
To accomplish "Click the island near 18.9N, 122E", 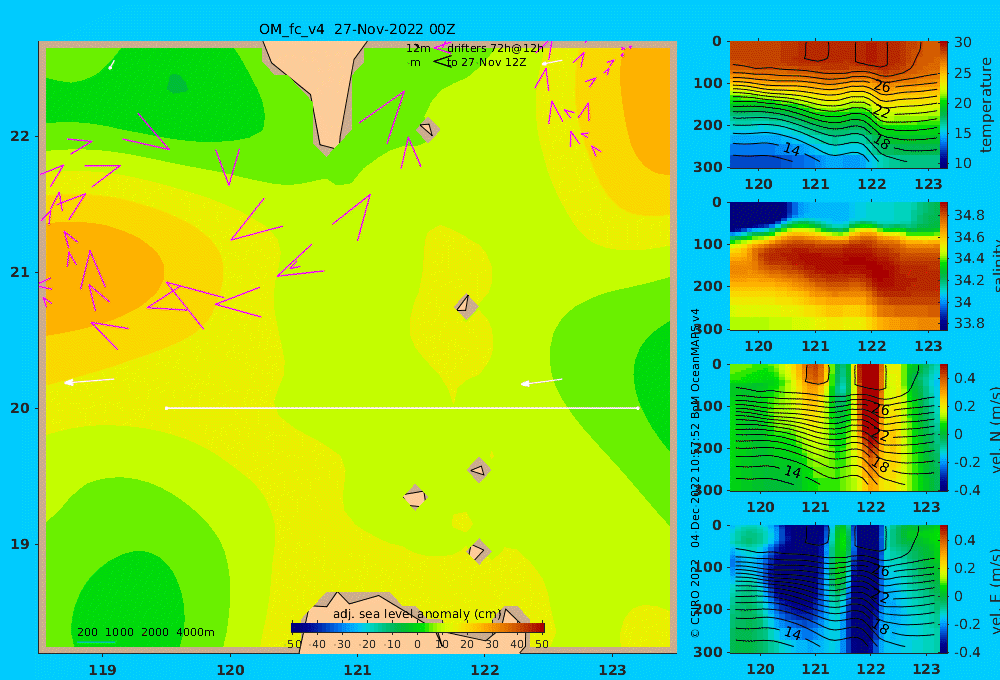I will (x=479, y=551).
